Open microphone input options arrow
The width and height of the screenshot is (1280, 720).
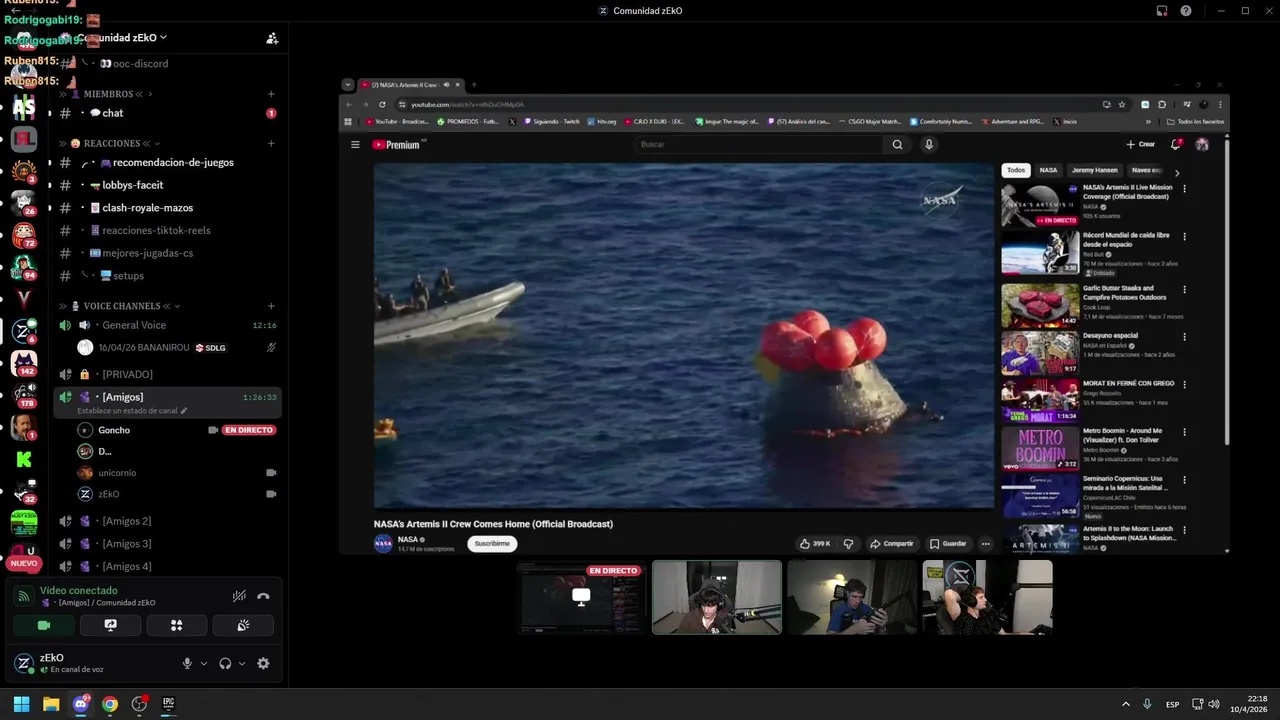[x=204, y=663]
